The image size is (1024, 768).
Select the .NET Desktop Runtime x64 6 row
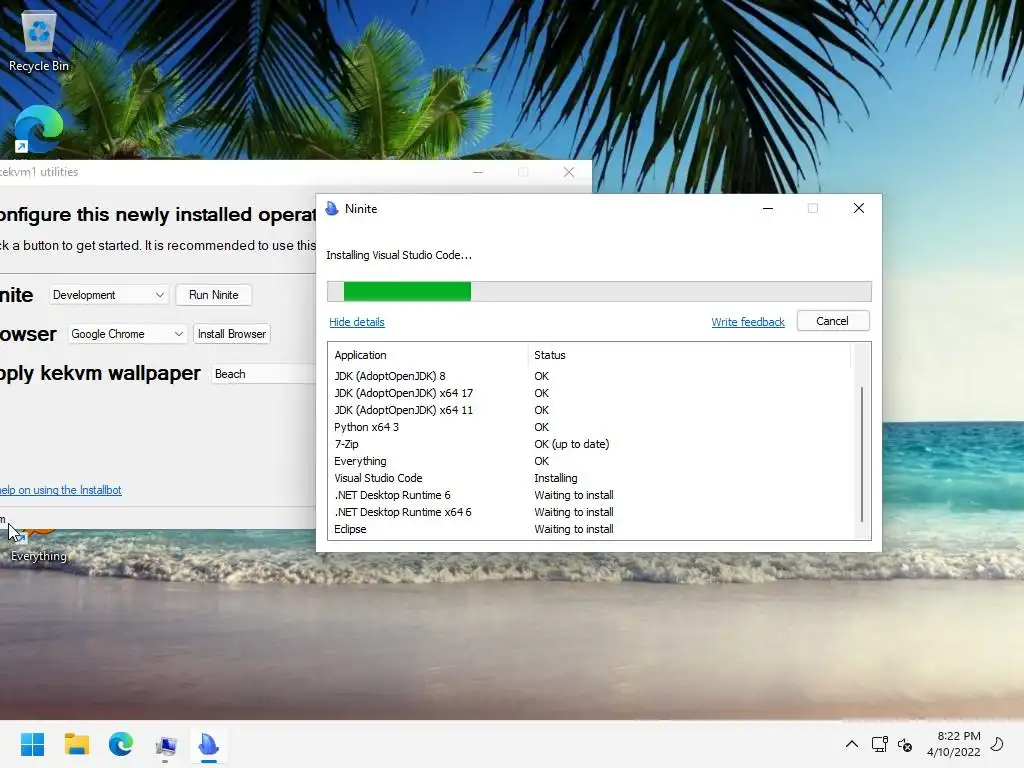point(590,512)
